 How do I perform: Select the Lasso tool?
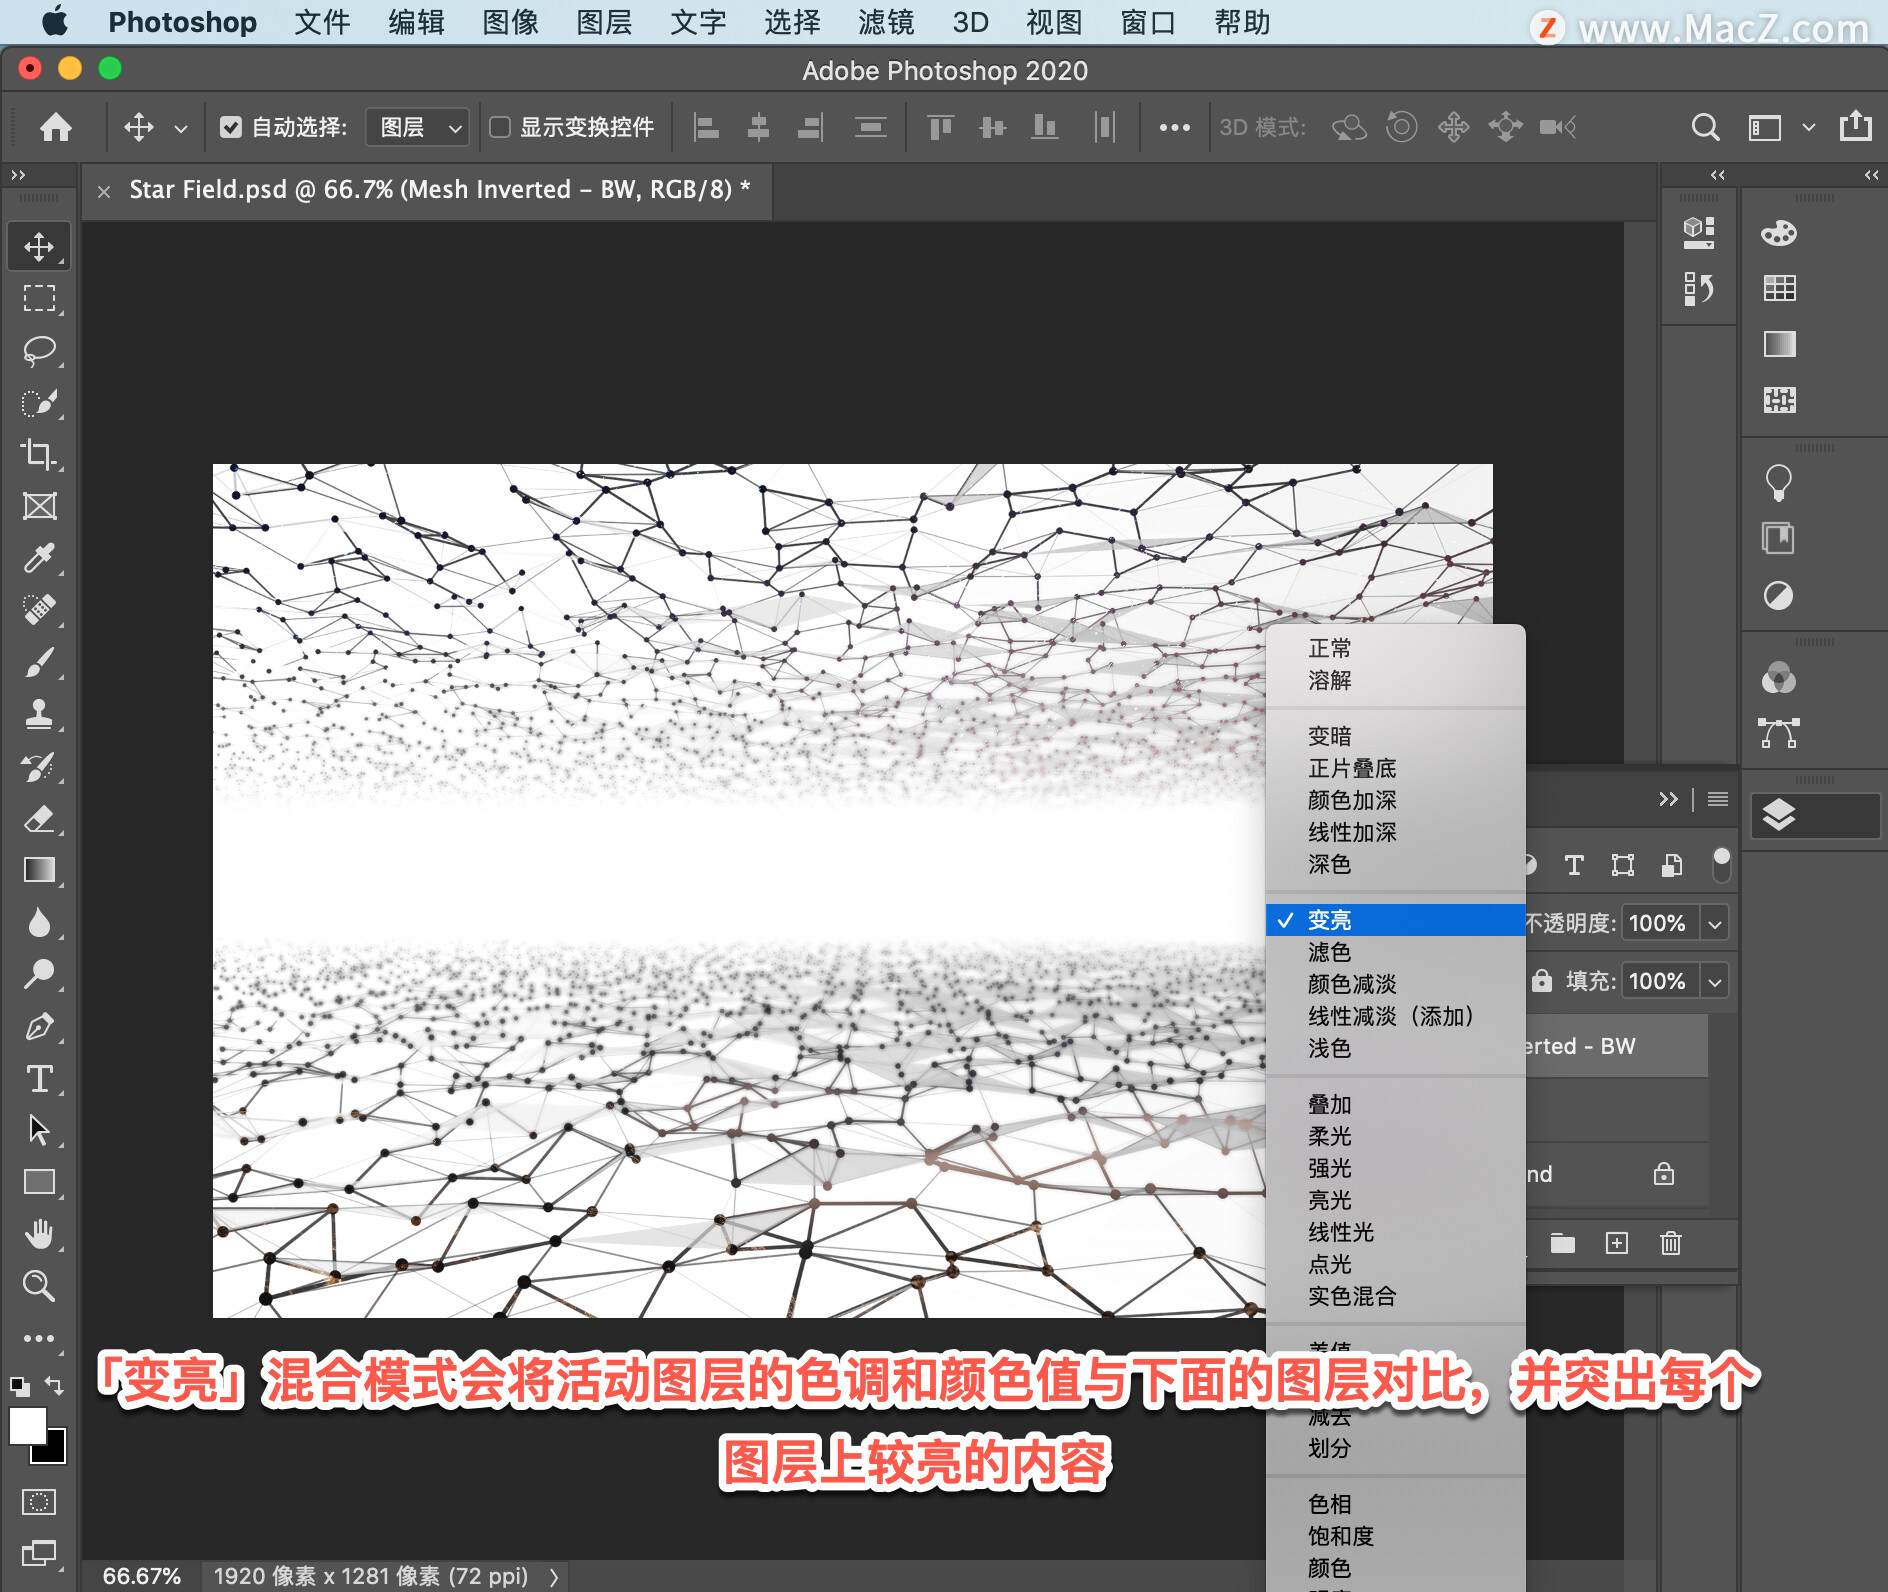(39, 351)
